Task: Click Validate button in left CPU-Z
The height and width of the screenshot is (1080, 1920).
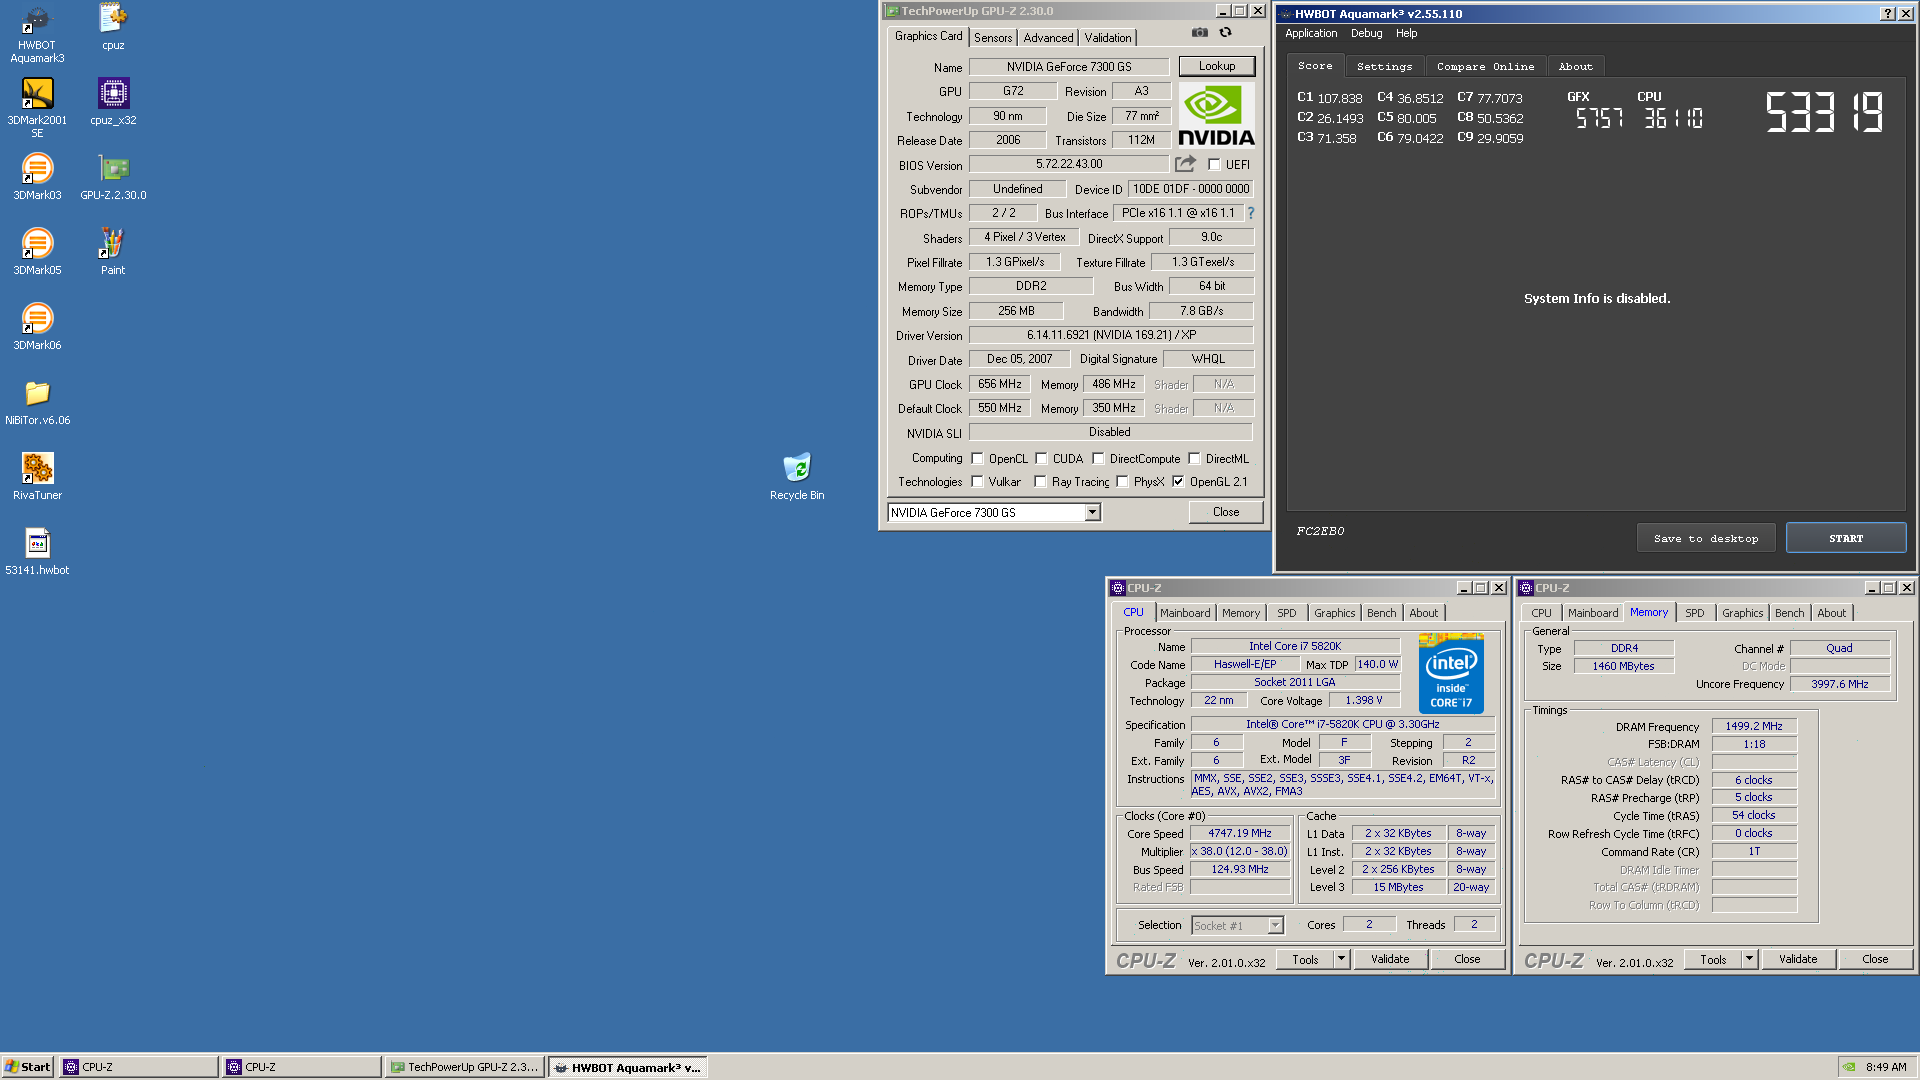Action: pyautogui.click(x=1390, y=959)
